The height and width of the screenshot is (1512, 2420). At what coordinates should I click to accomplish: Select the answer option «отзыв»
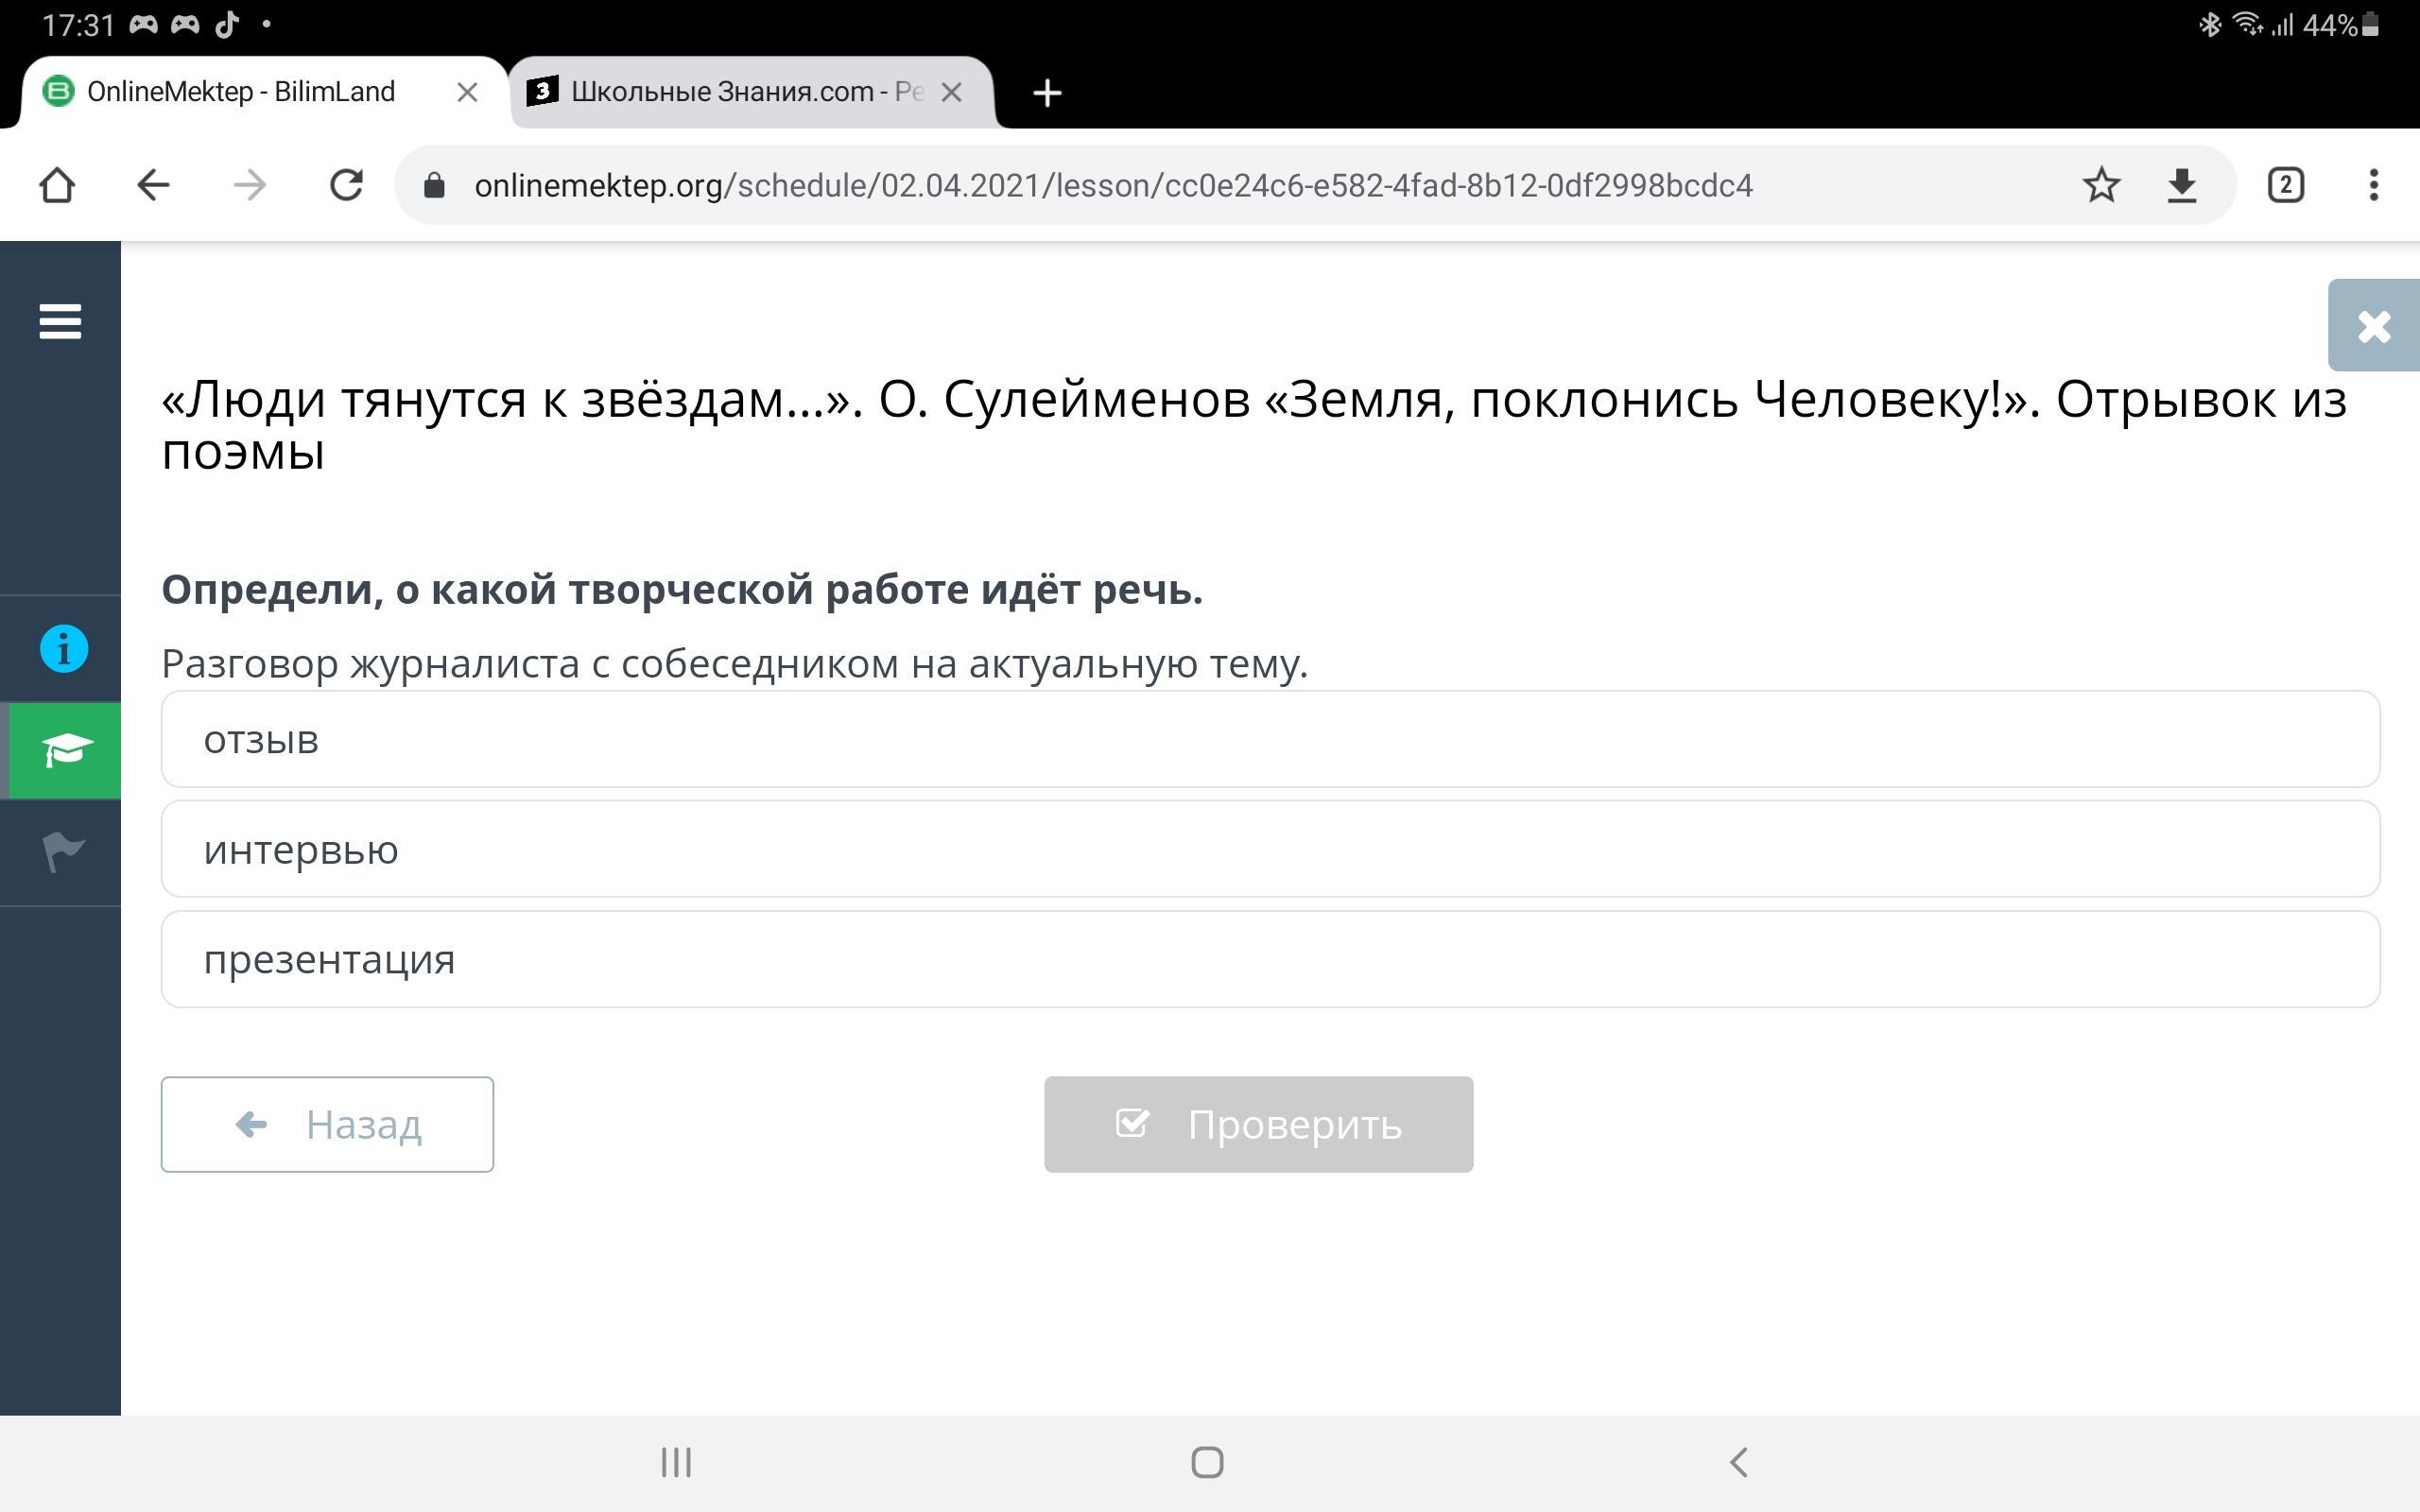[x=1270, y=739]
